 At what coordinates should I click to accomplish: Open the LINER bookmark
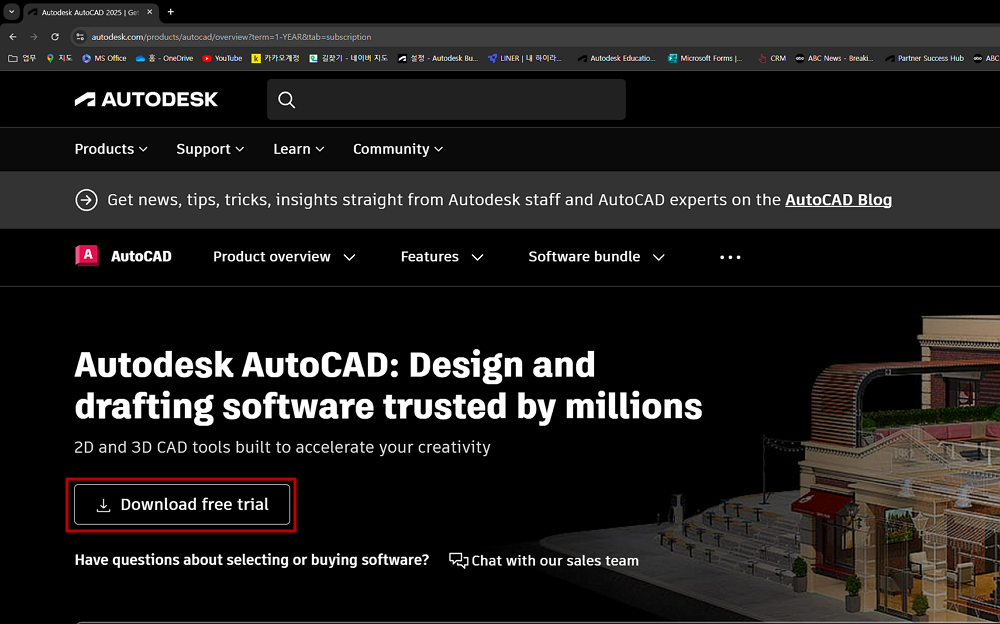tap(525, 58)
